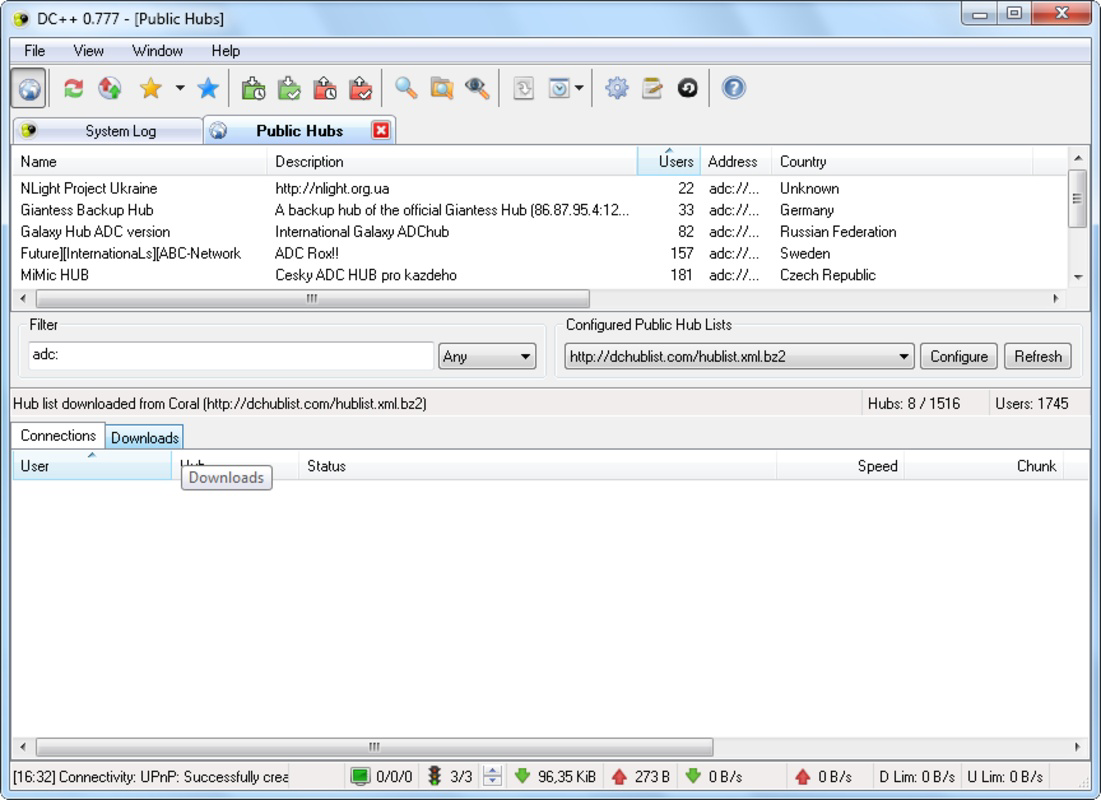Select the MiMic HUB row

(x=539, y=275)
